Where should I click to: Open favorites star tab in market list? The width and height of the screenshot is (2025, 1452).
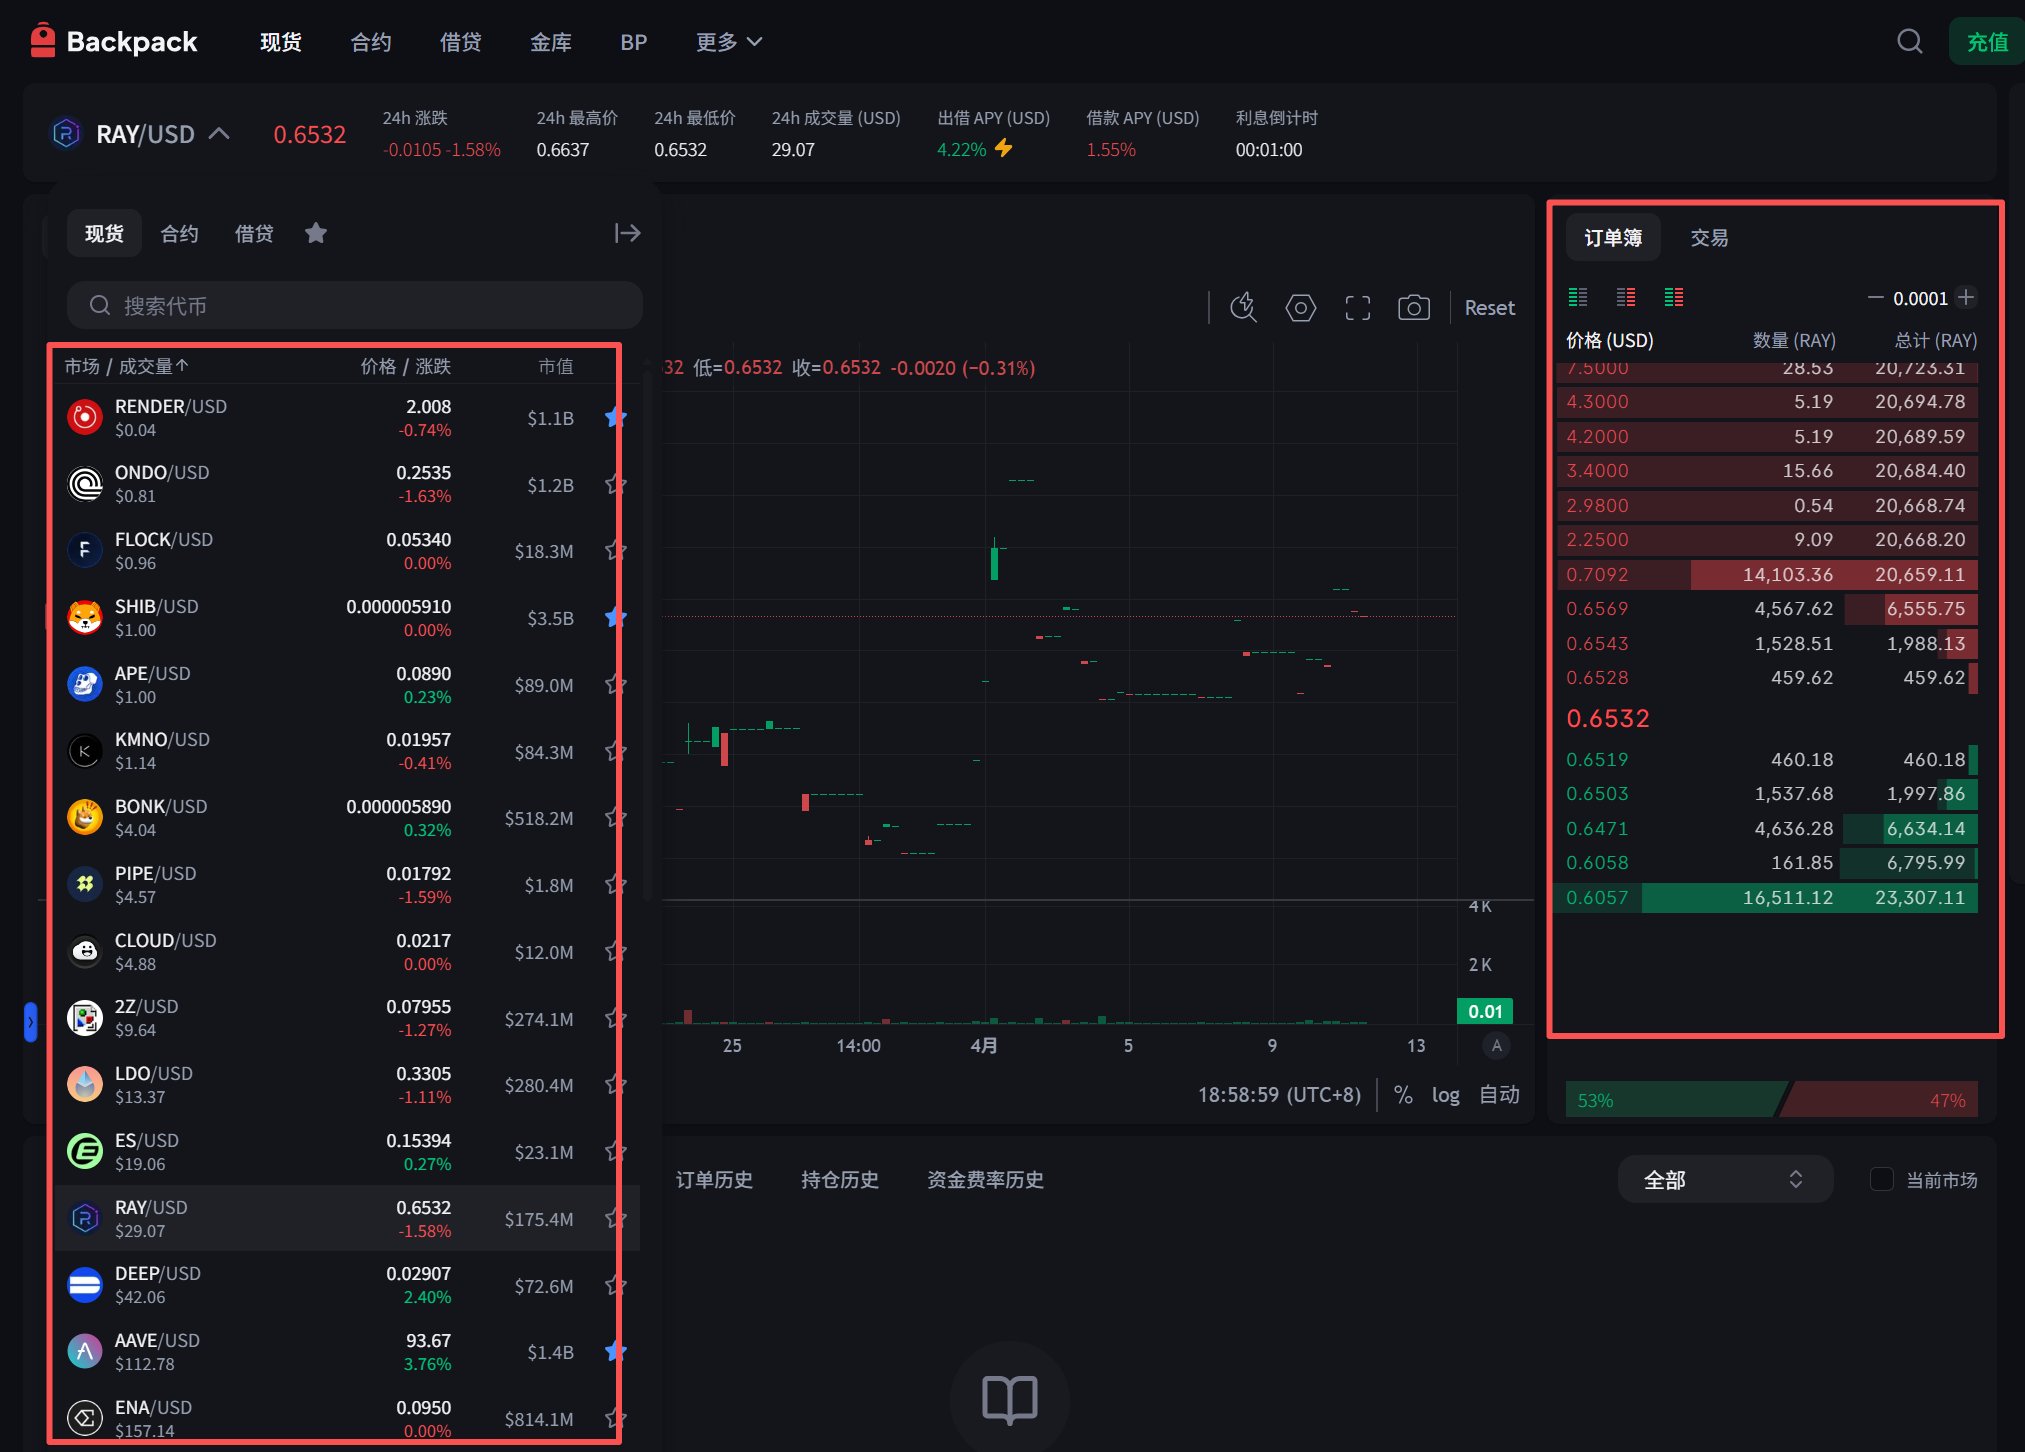pyautogui.click(x=316, y=233)
